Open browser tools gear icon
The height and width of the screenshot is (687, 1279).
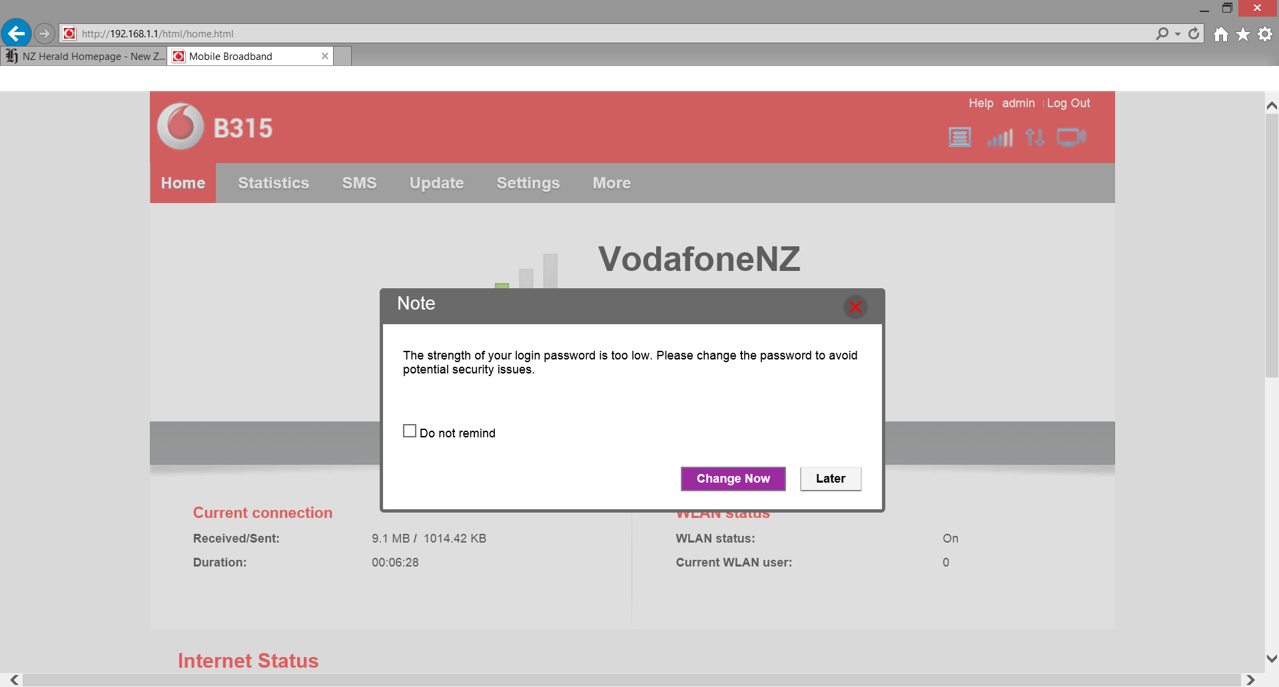tap(1265, 34)
